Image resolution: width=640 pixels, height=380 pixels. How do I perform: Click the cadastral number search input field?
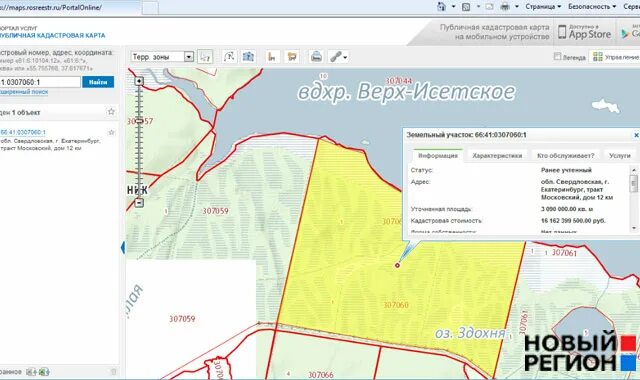40,82
